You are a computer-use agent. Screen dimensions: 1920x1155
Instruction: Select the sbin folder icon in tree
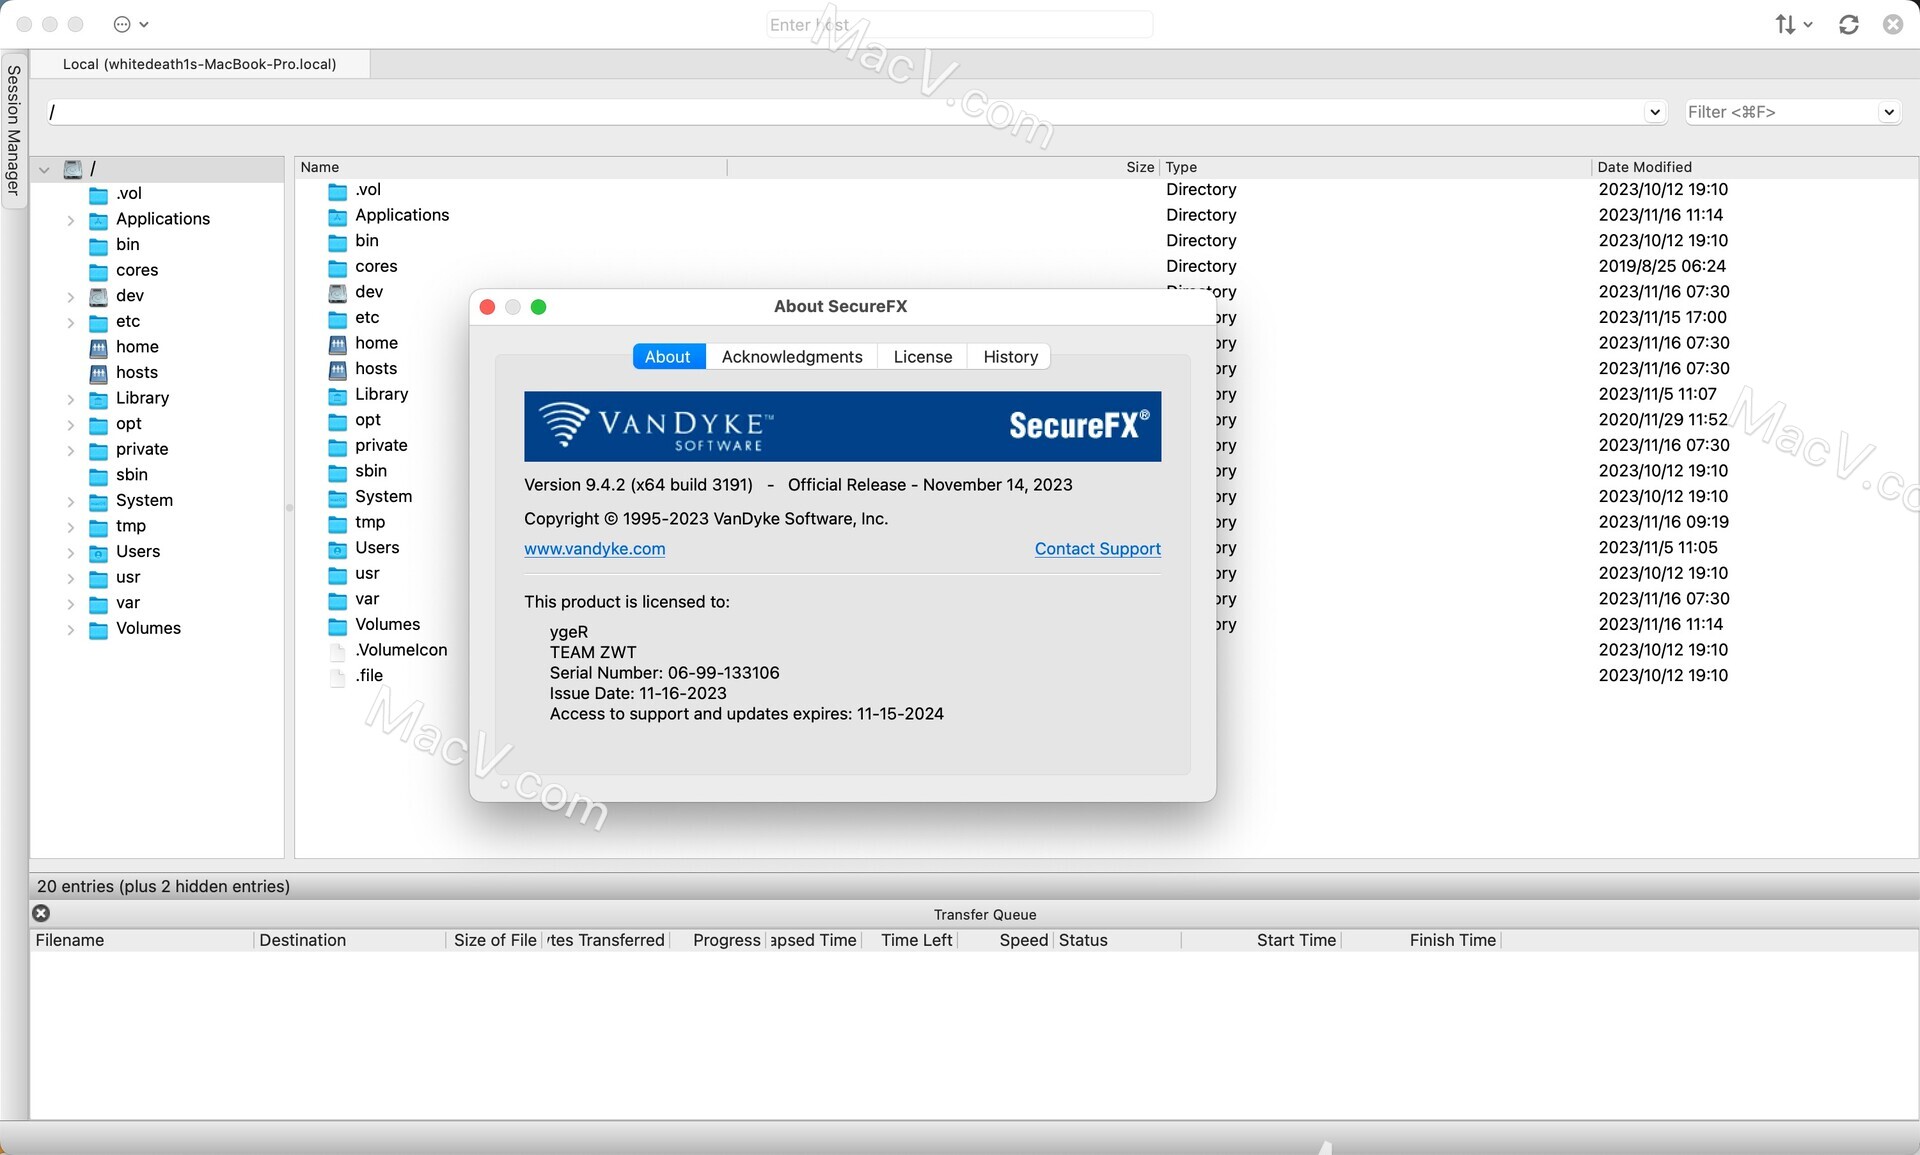coord(98,475)
